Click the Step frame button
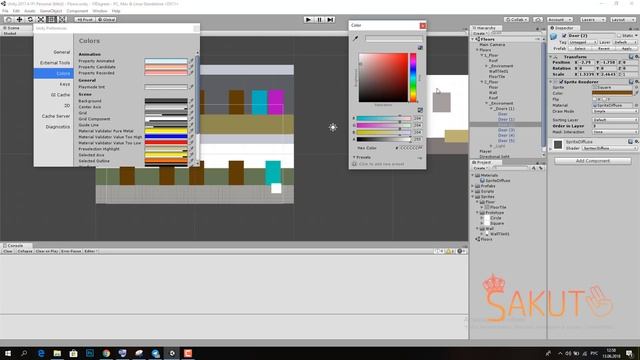 [x=331, y=19]
